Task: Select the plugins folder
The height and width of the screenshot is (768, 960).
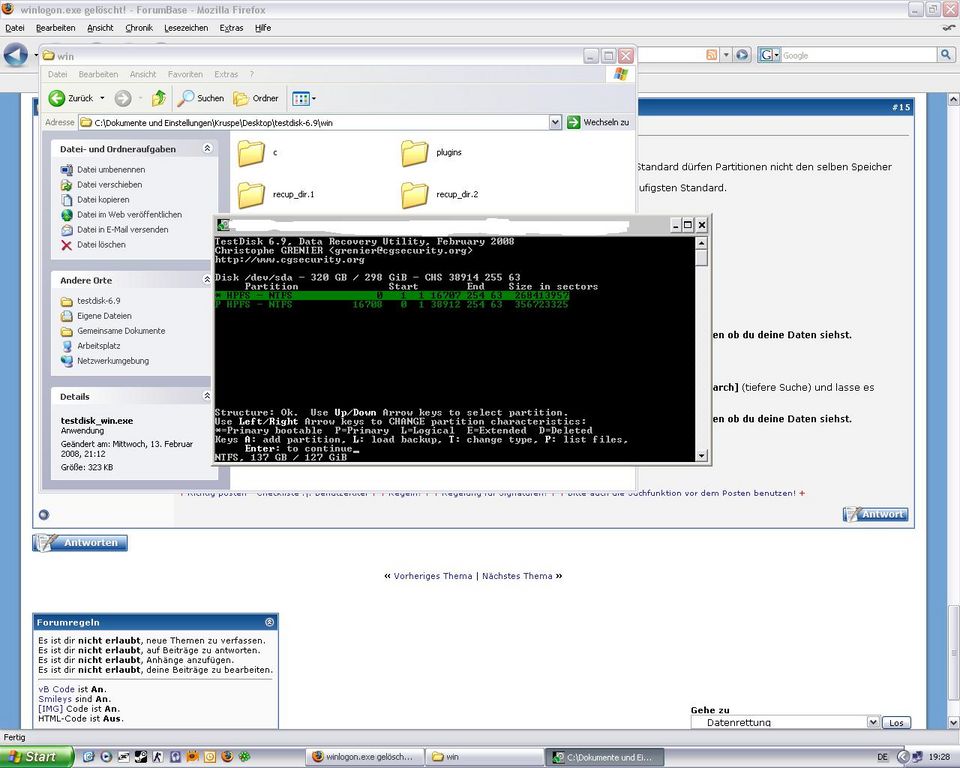Action: tap(432, 152)
